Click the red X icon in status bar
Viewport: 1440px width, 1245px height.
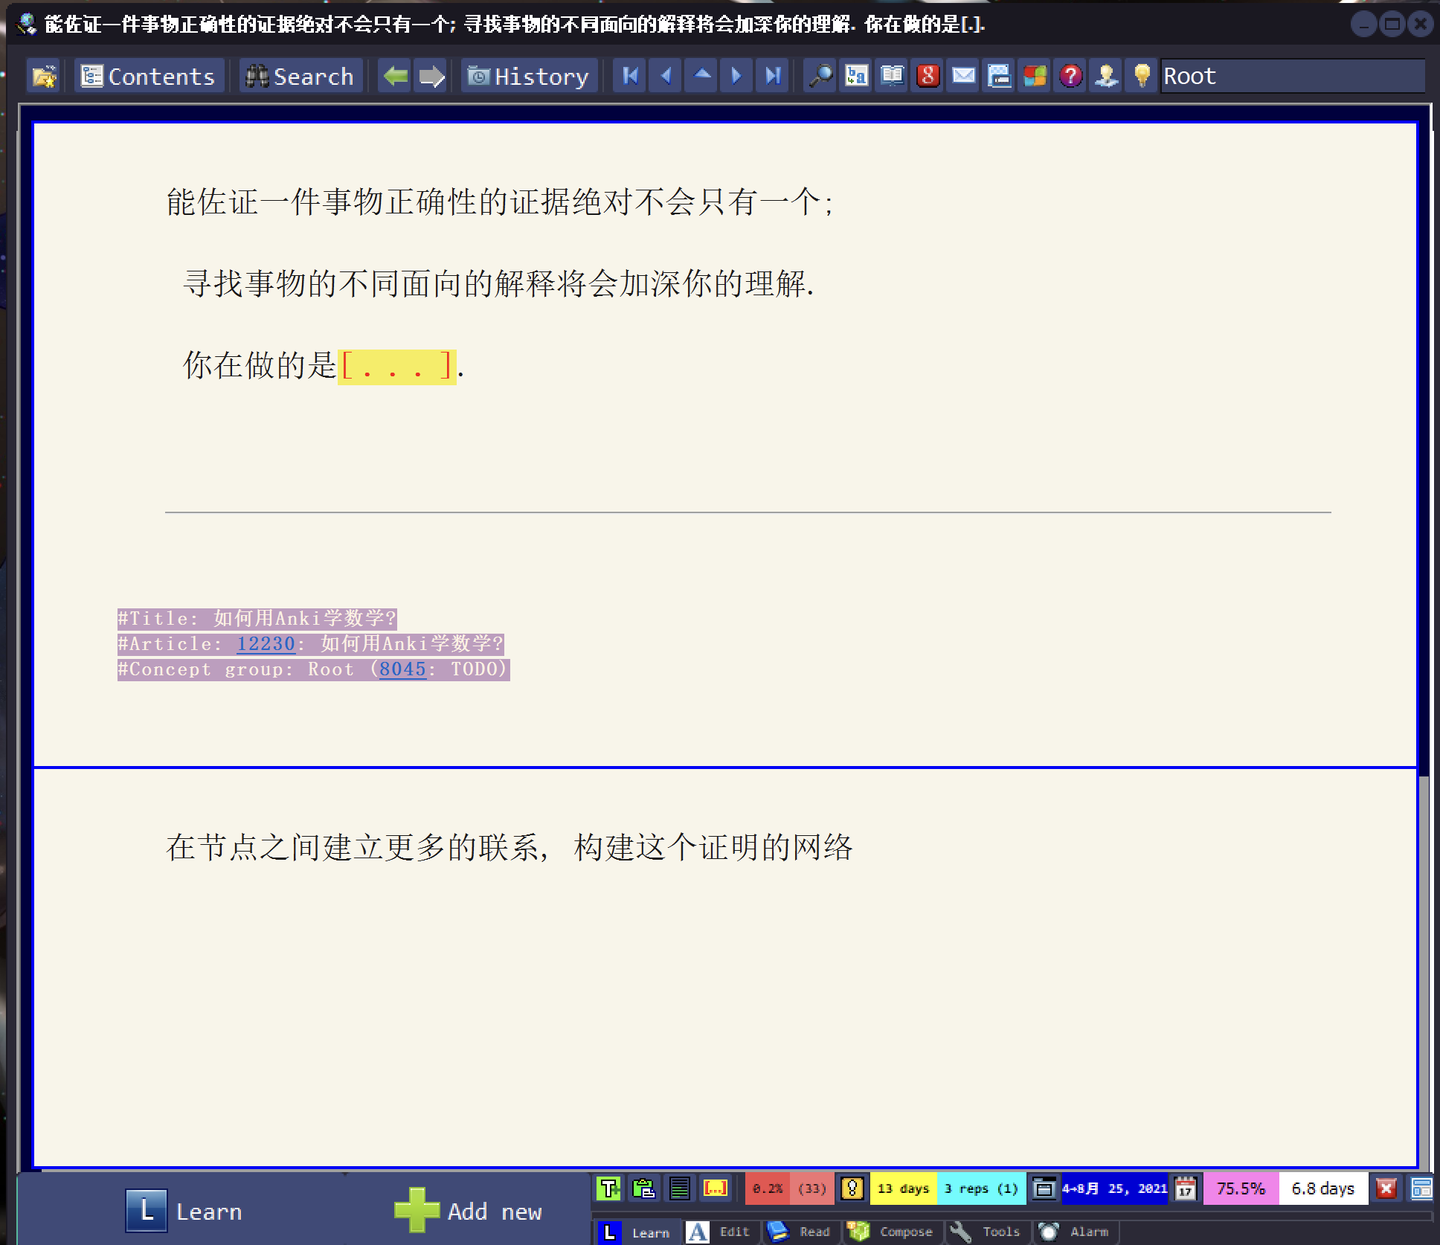[x=1386, y=1188]
